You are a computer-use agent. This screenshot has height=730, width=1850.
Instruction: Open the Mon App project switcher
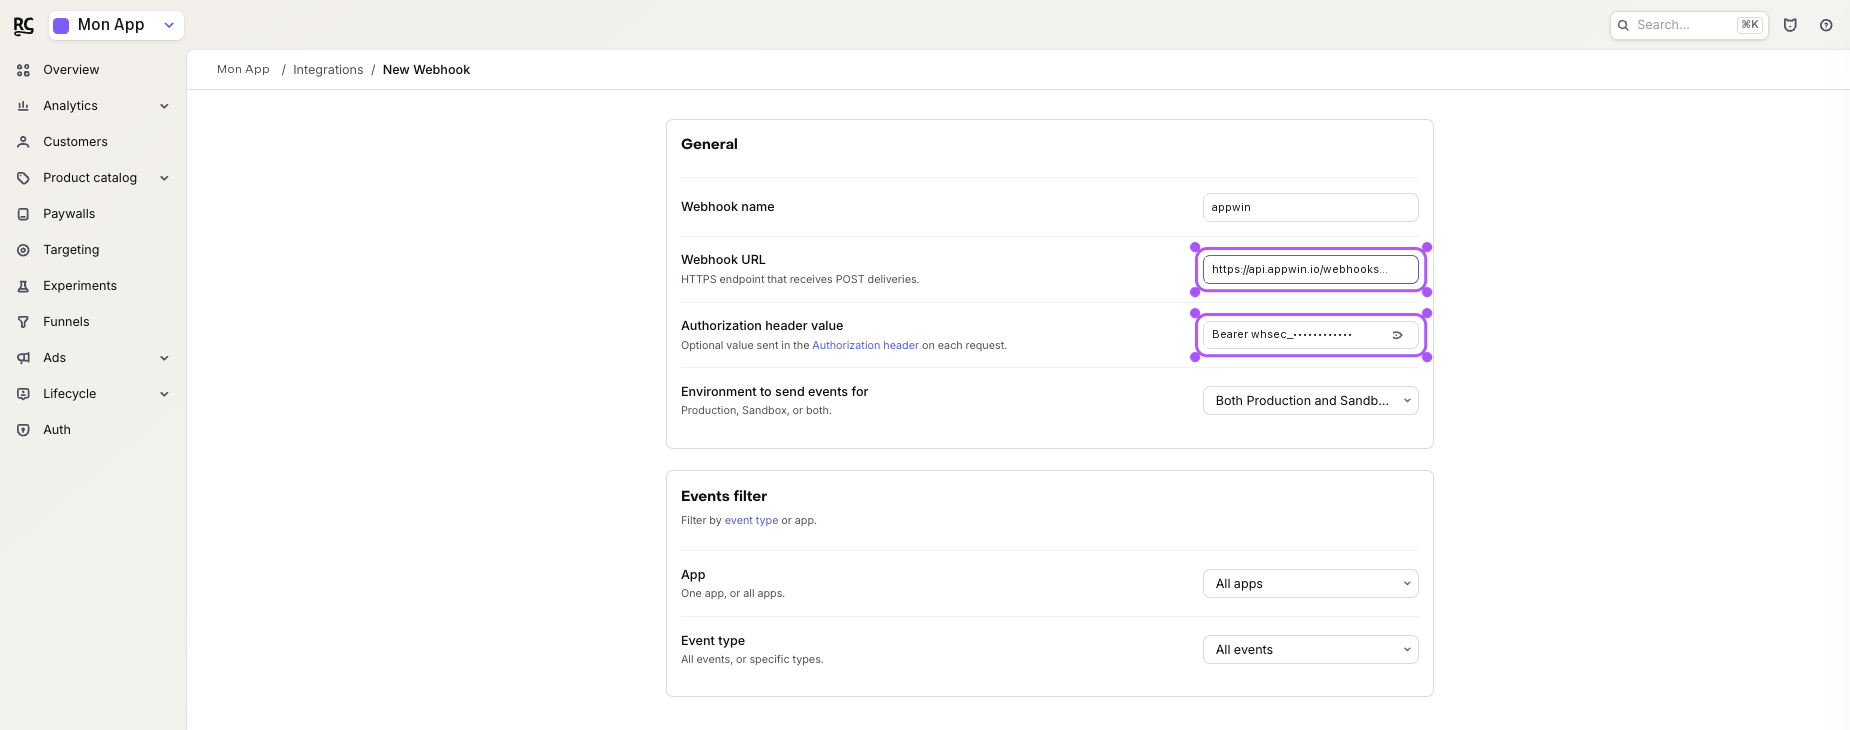point(116,25)
